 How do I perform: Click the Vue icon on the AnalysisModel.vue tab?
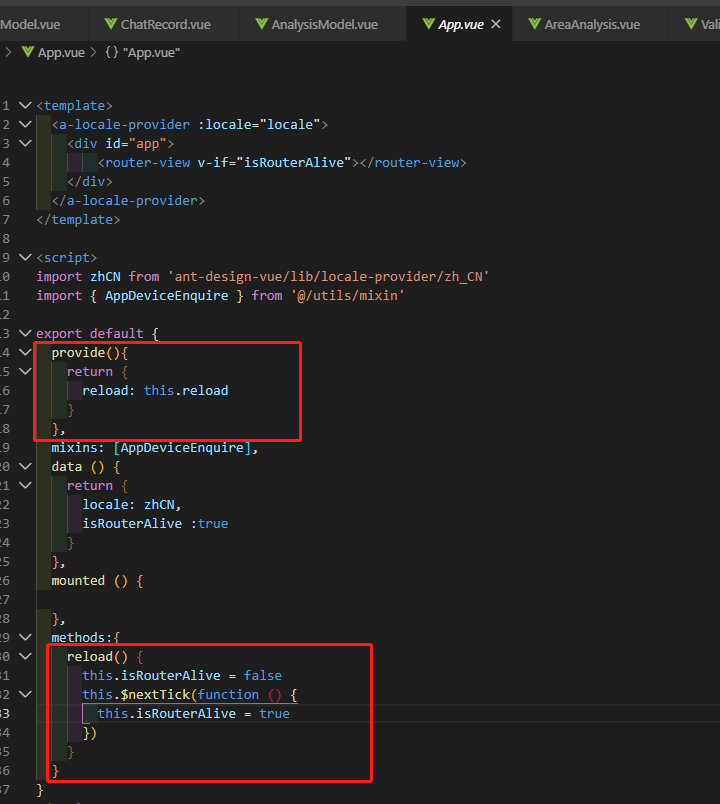(262, 24)
